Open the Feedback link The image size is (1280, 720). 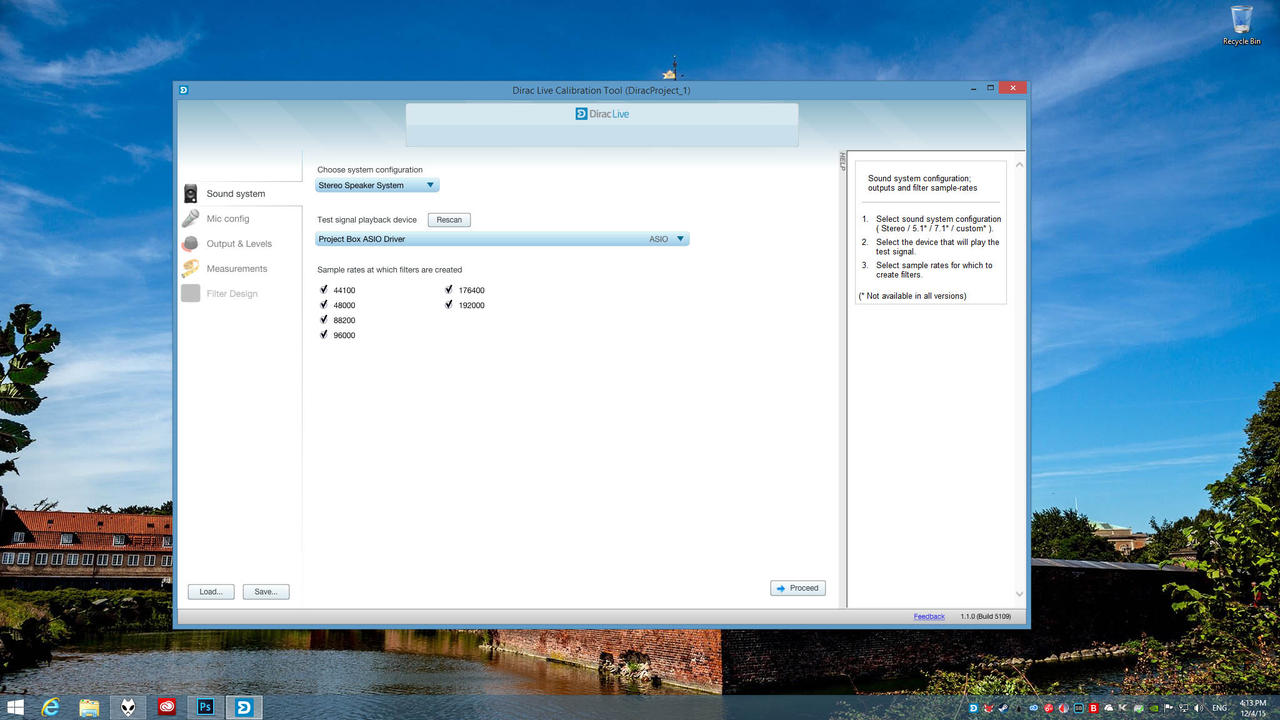pos(929,616)
